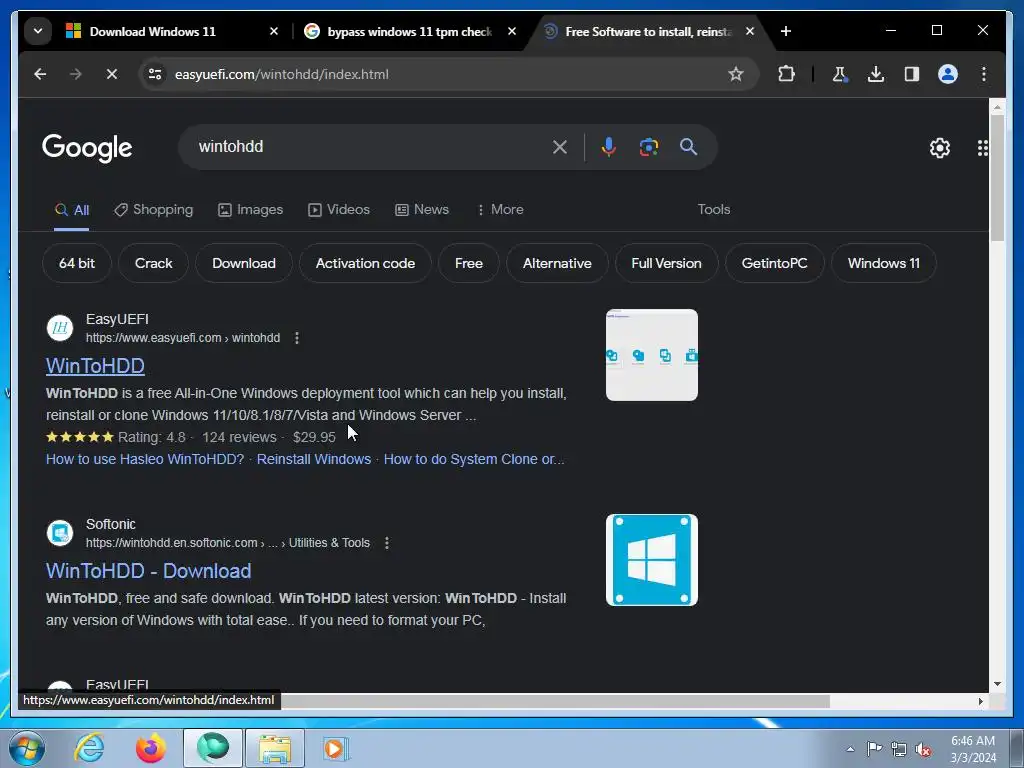Screen dimensions: 1024x768
Task: Switch to bypass windows 11 tpm check tab
Action: [409, 31]
